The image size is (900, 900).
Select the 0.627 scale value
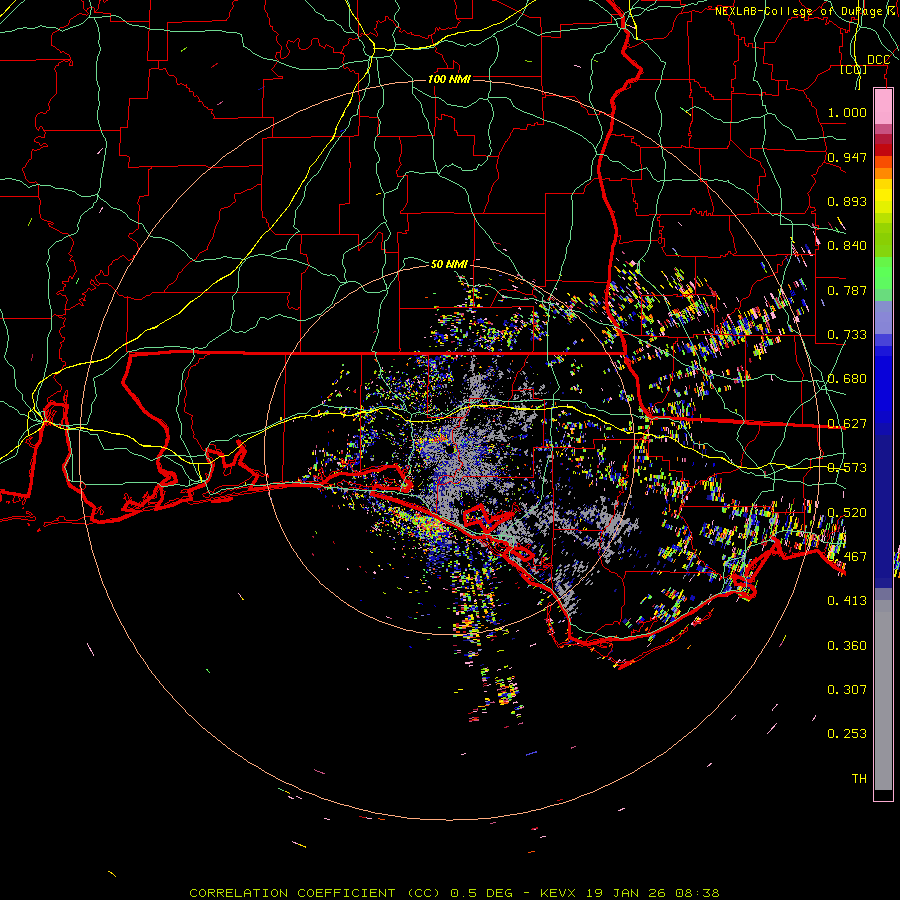coord(847,424)
